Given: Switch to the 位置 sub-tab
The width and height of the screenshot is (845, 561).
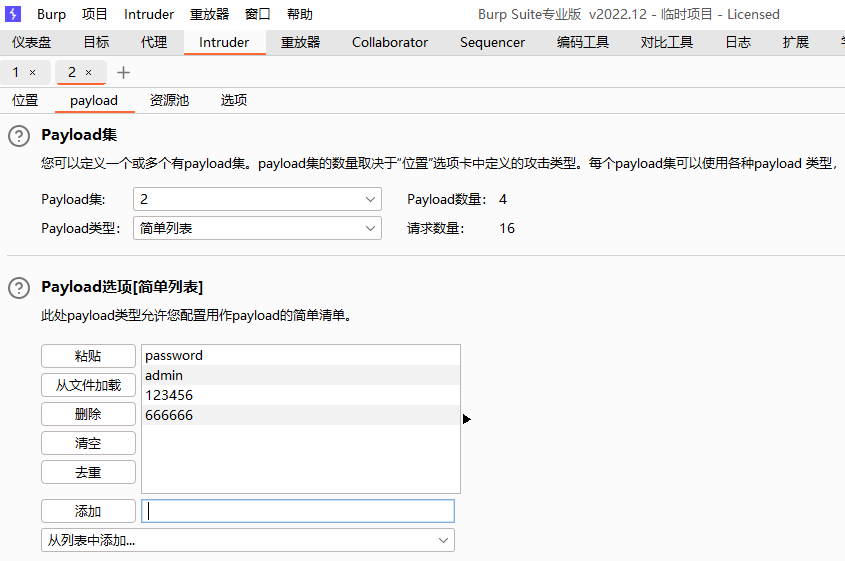Looking at the screenshot, I should (25, 100).
